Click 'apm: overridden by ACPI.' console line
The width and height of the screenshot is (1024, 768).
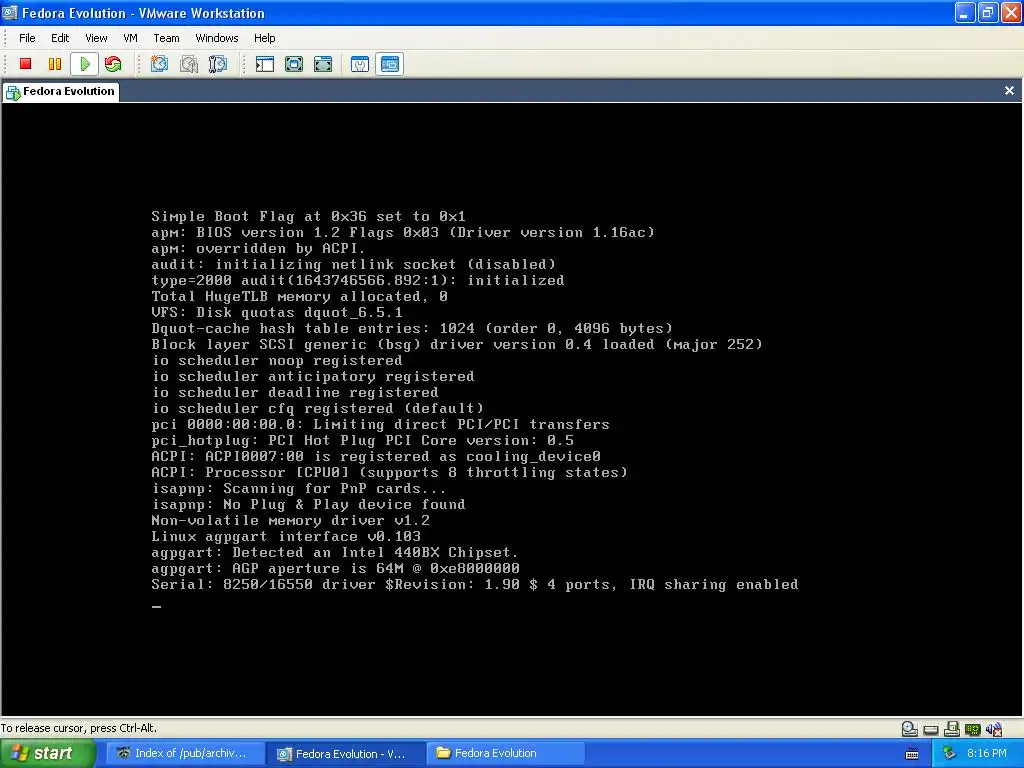pyautogui.click(x=258, y=248)
